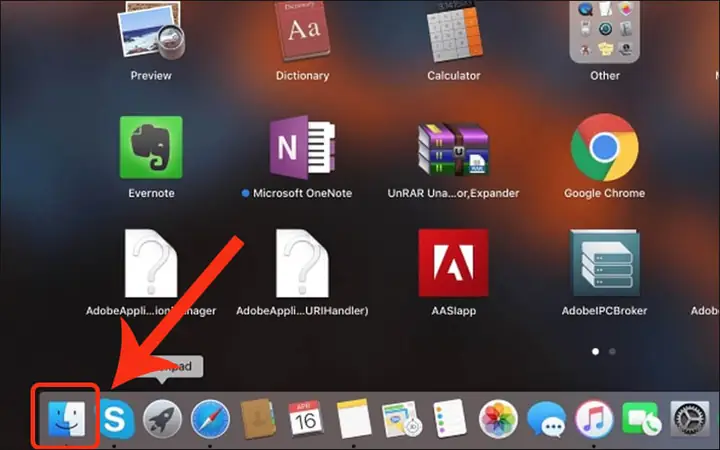Screen dimensions: 720x450
Task: Click the Evernote label text
Action: click(152, 193)
